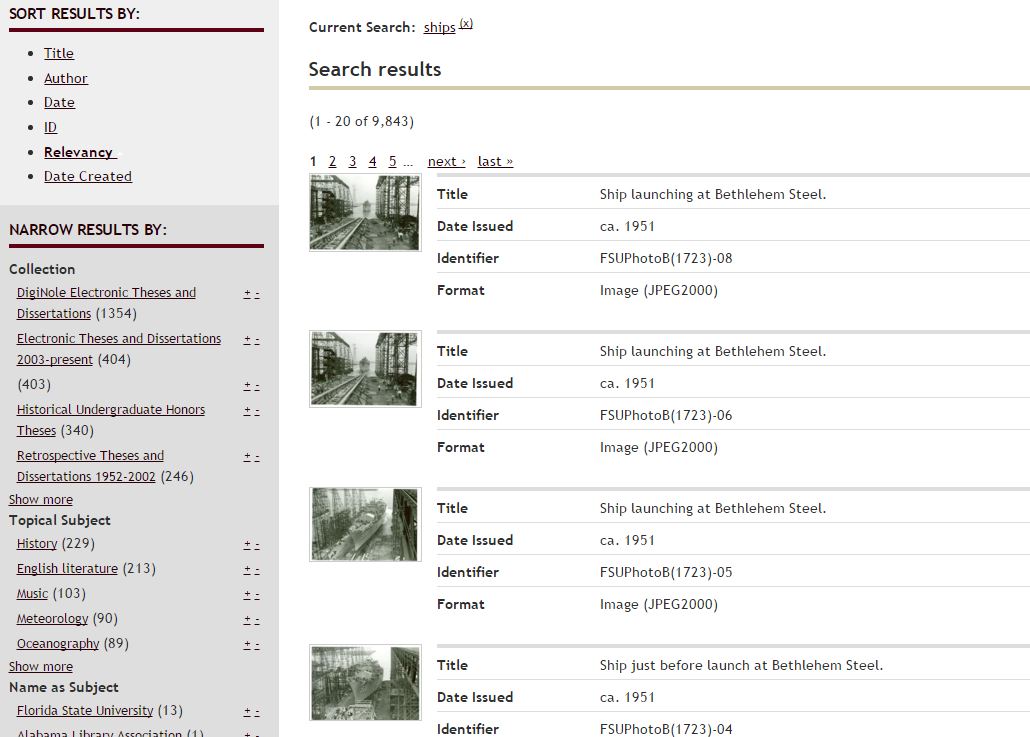Click plus next to Meteorology subject
Screen dimensions: 1030x737
coord(247,620)
